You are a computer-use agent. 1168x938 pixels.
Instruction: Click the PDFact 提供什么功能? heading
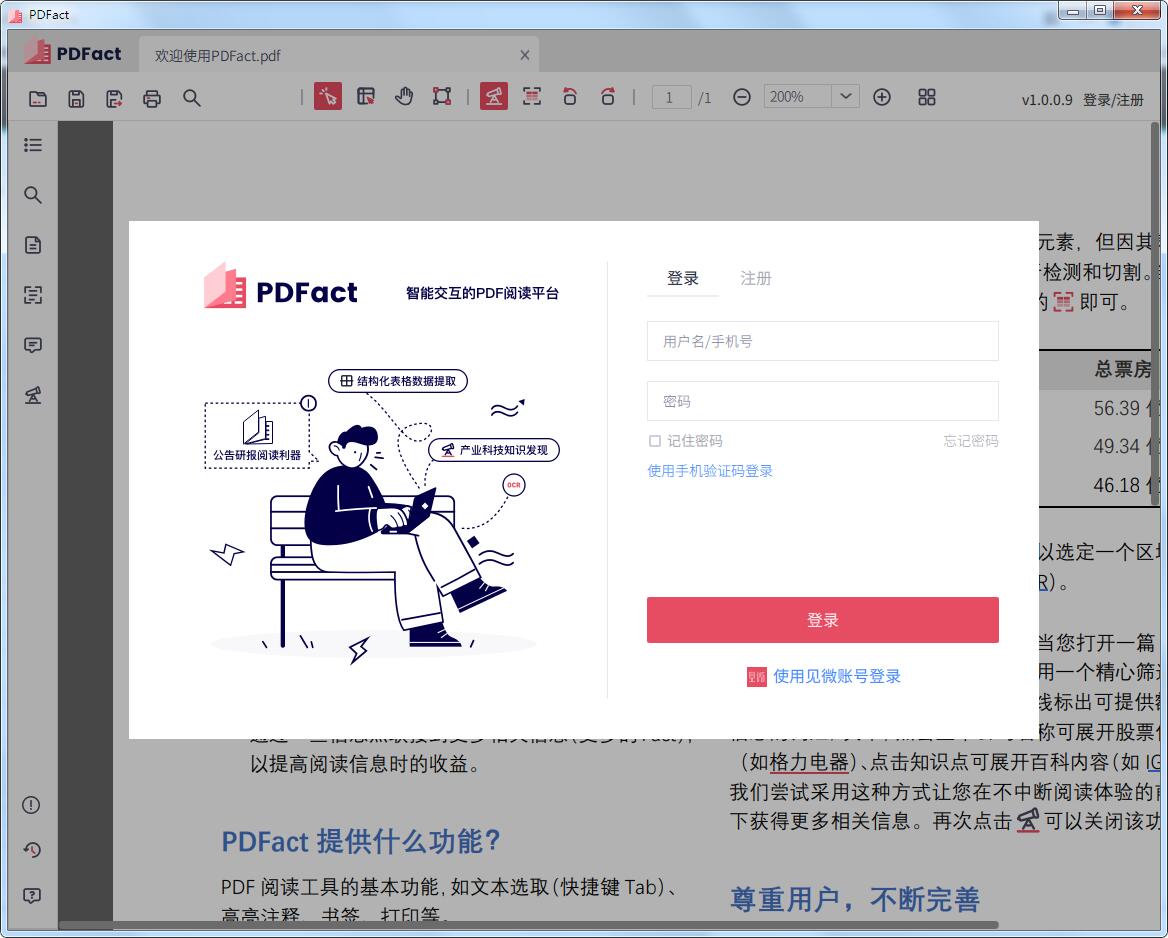tap(361, 842)
